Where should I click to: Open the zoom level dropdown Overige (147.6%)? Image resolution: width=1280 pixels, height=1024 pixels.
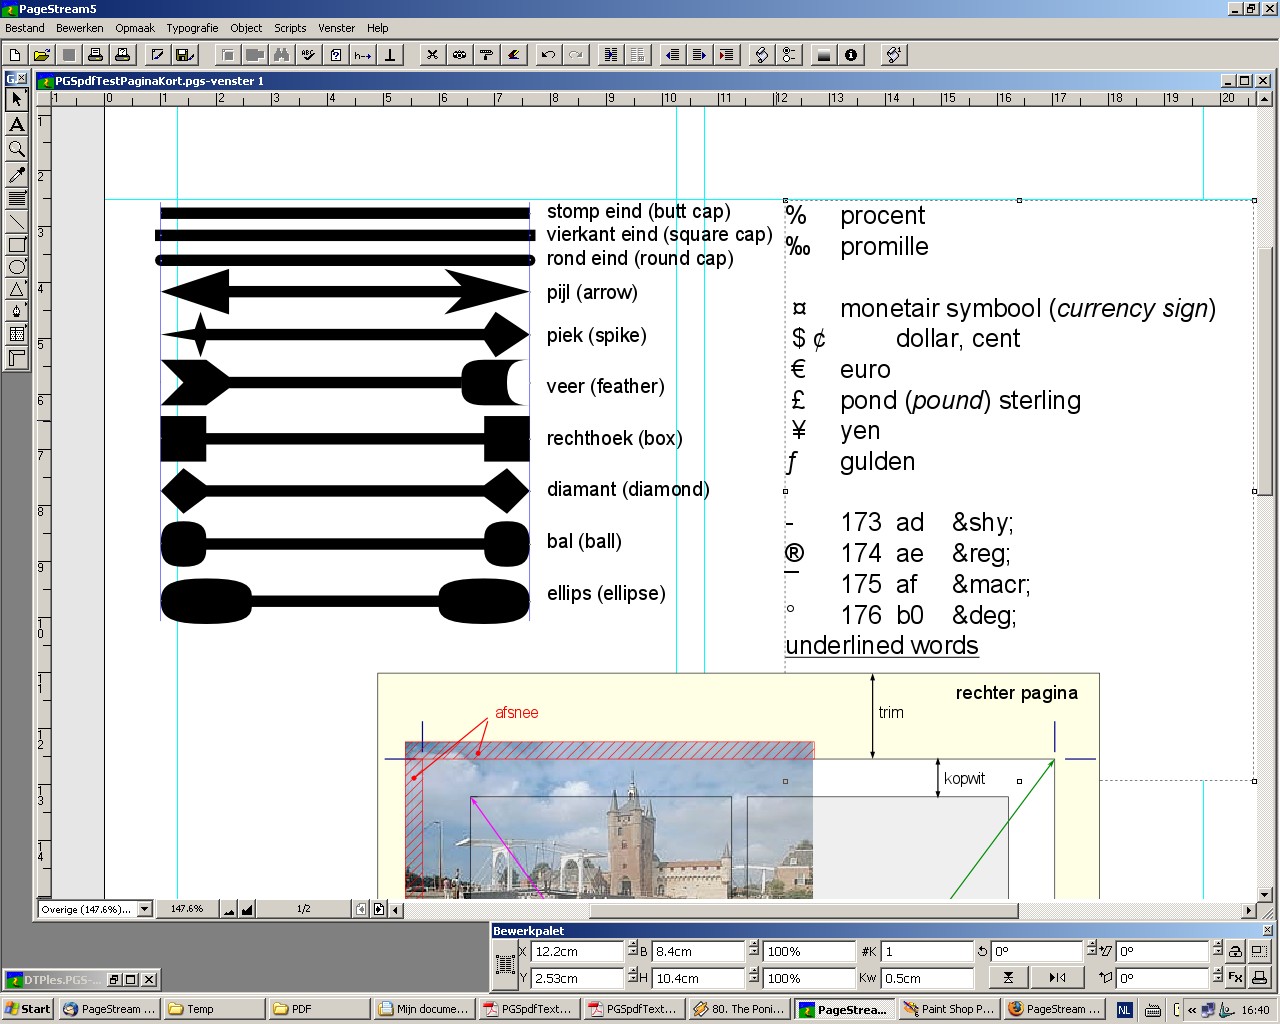[145, 909]
